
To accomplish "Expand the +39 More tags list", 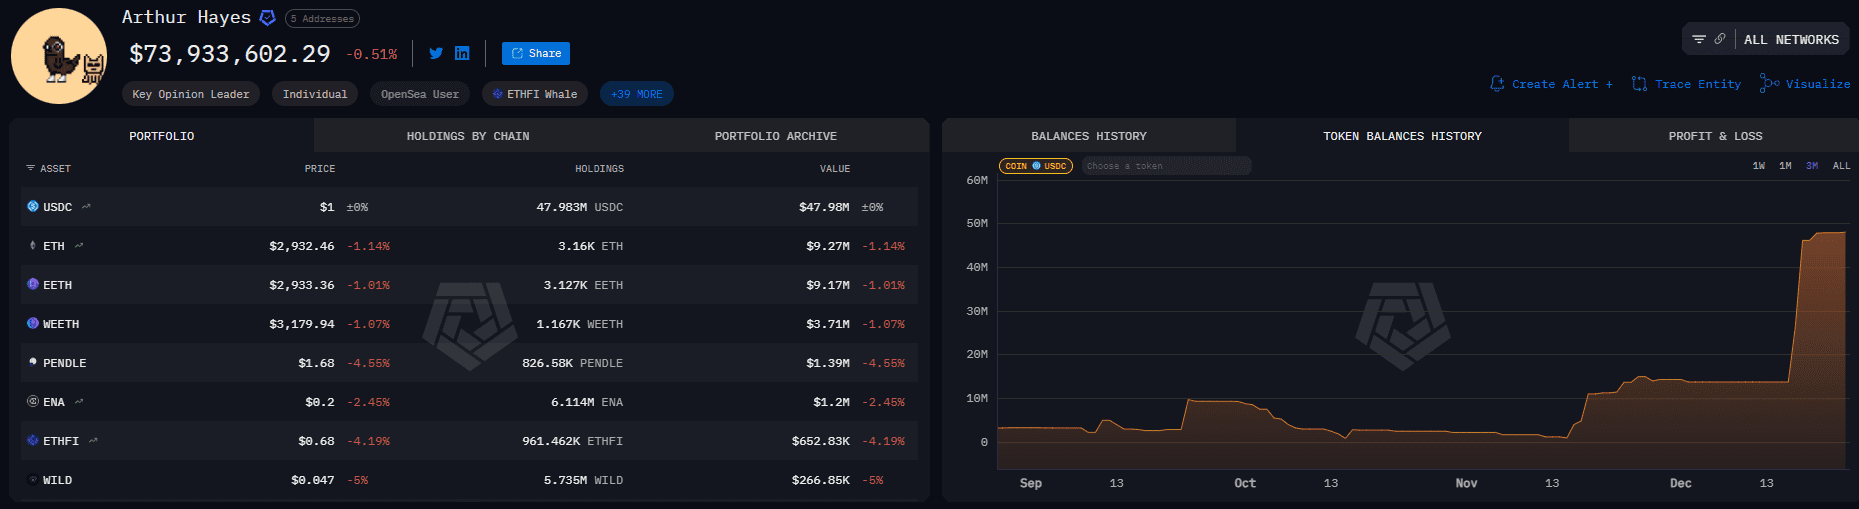I will pos(636,94).
